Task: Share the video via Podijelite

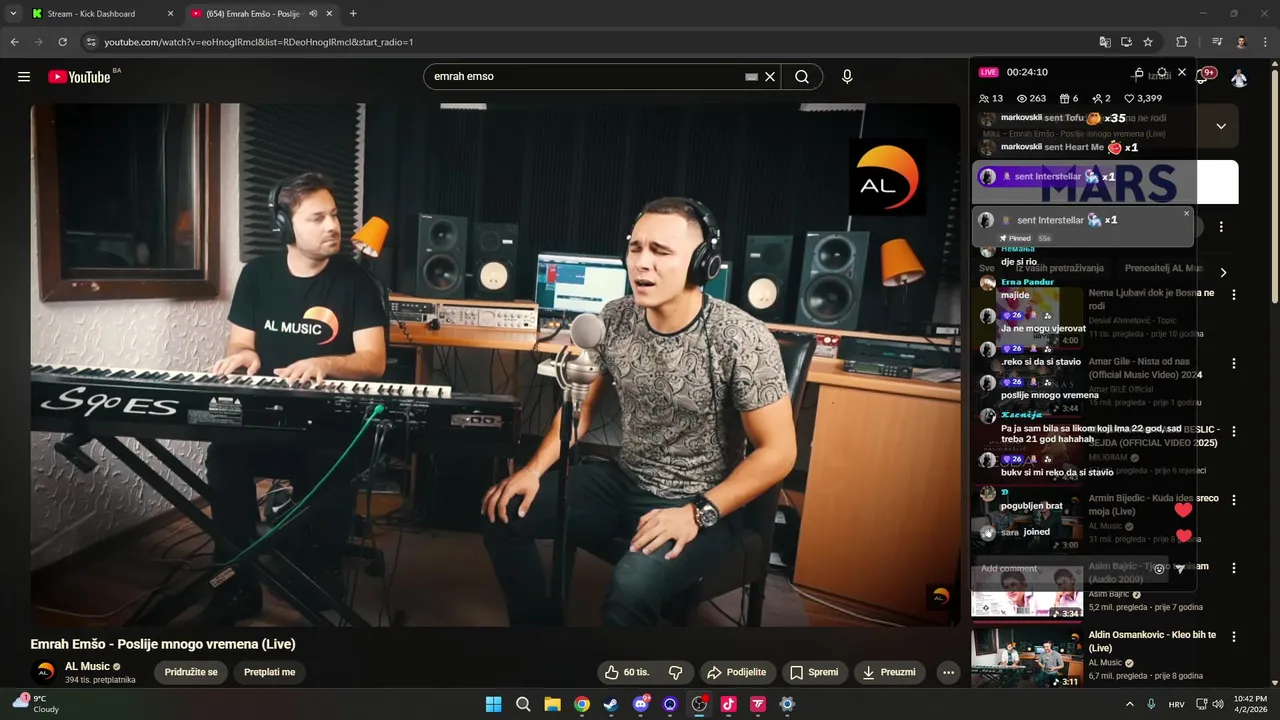Action: tap(737, 672)
